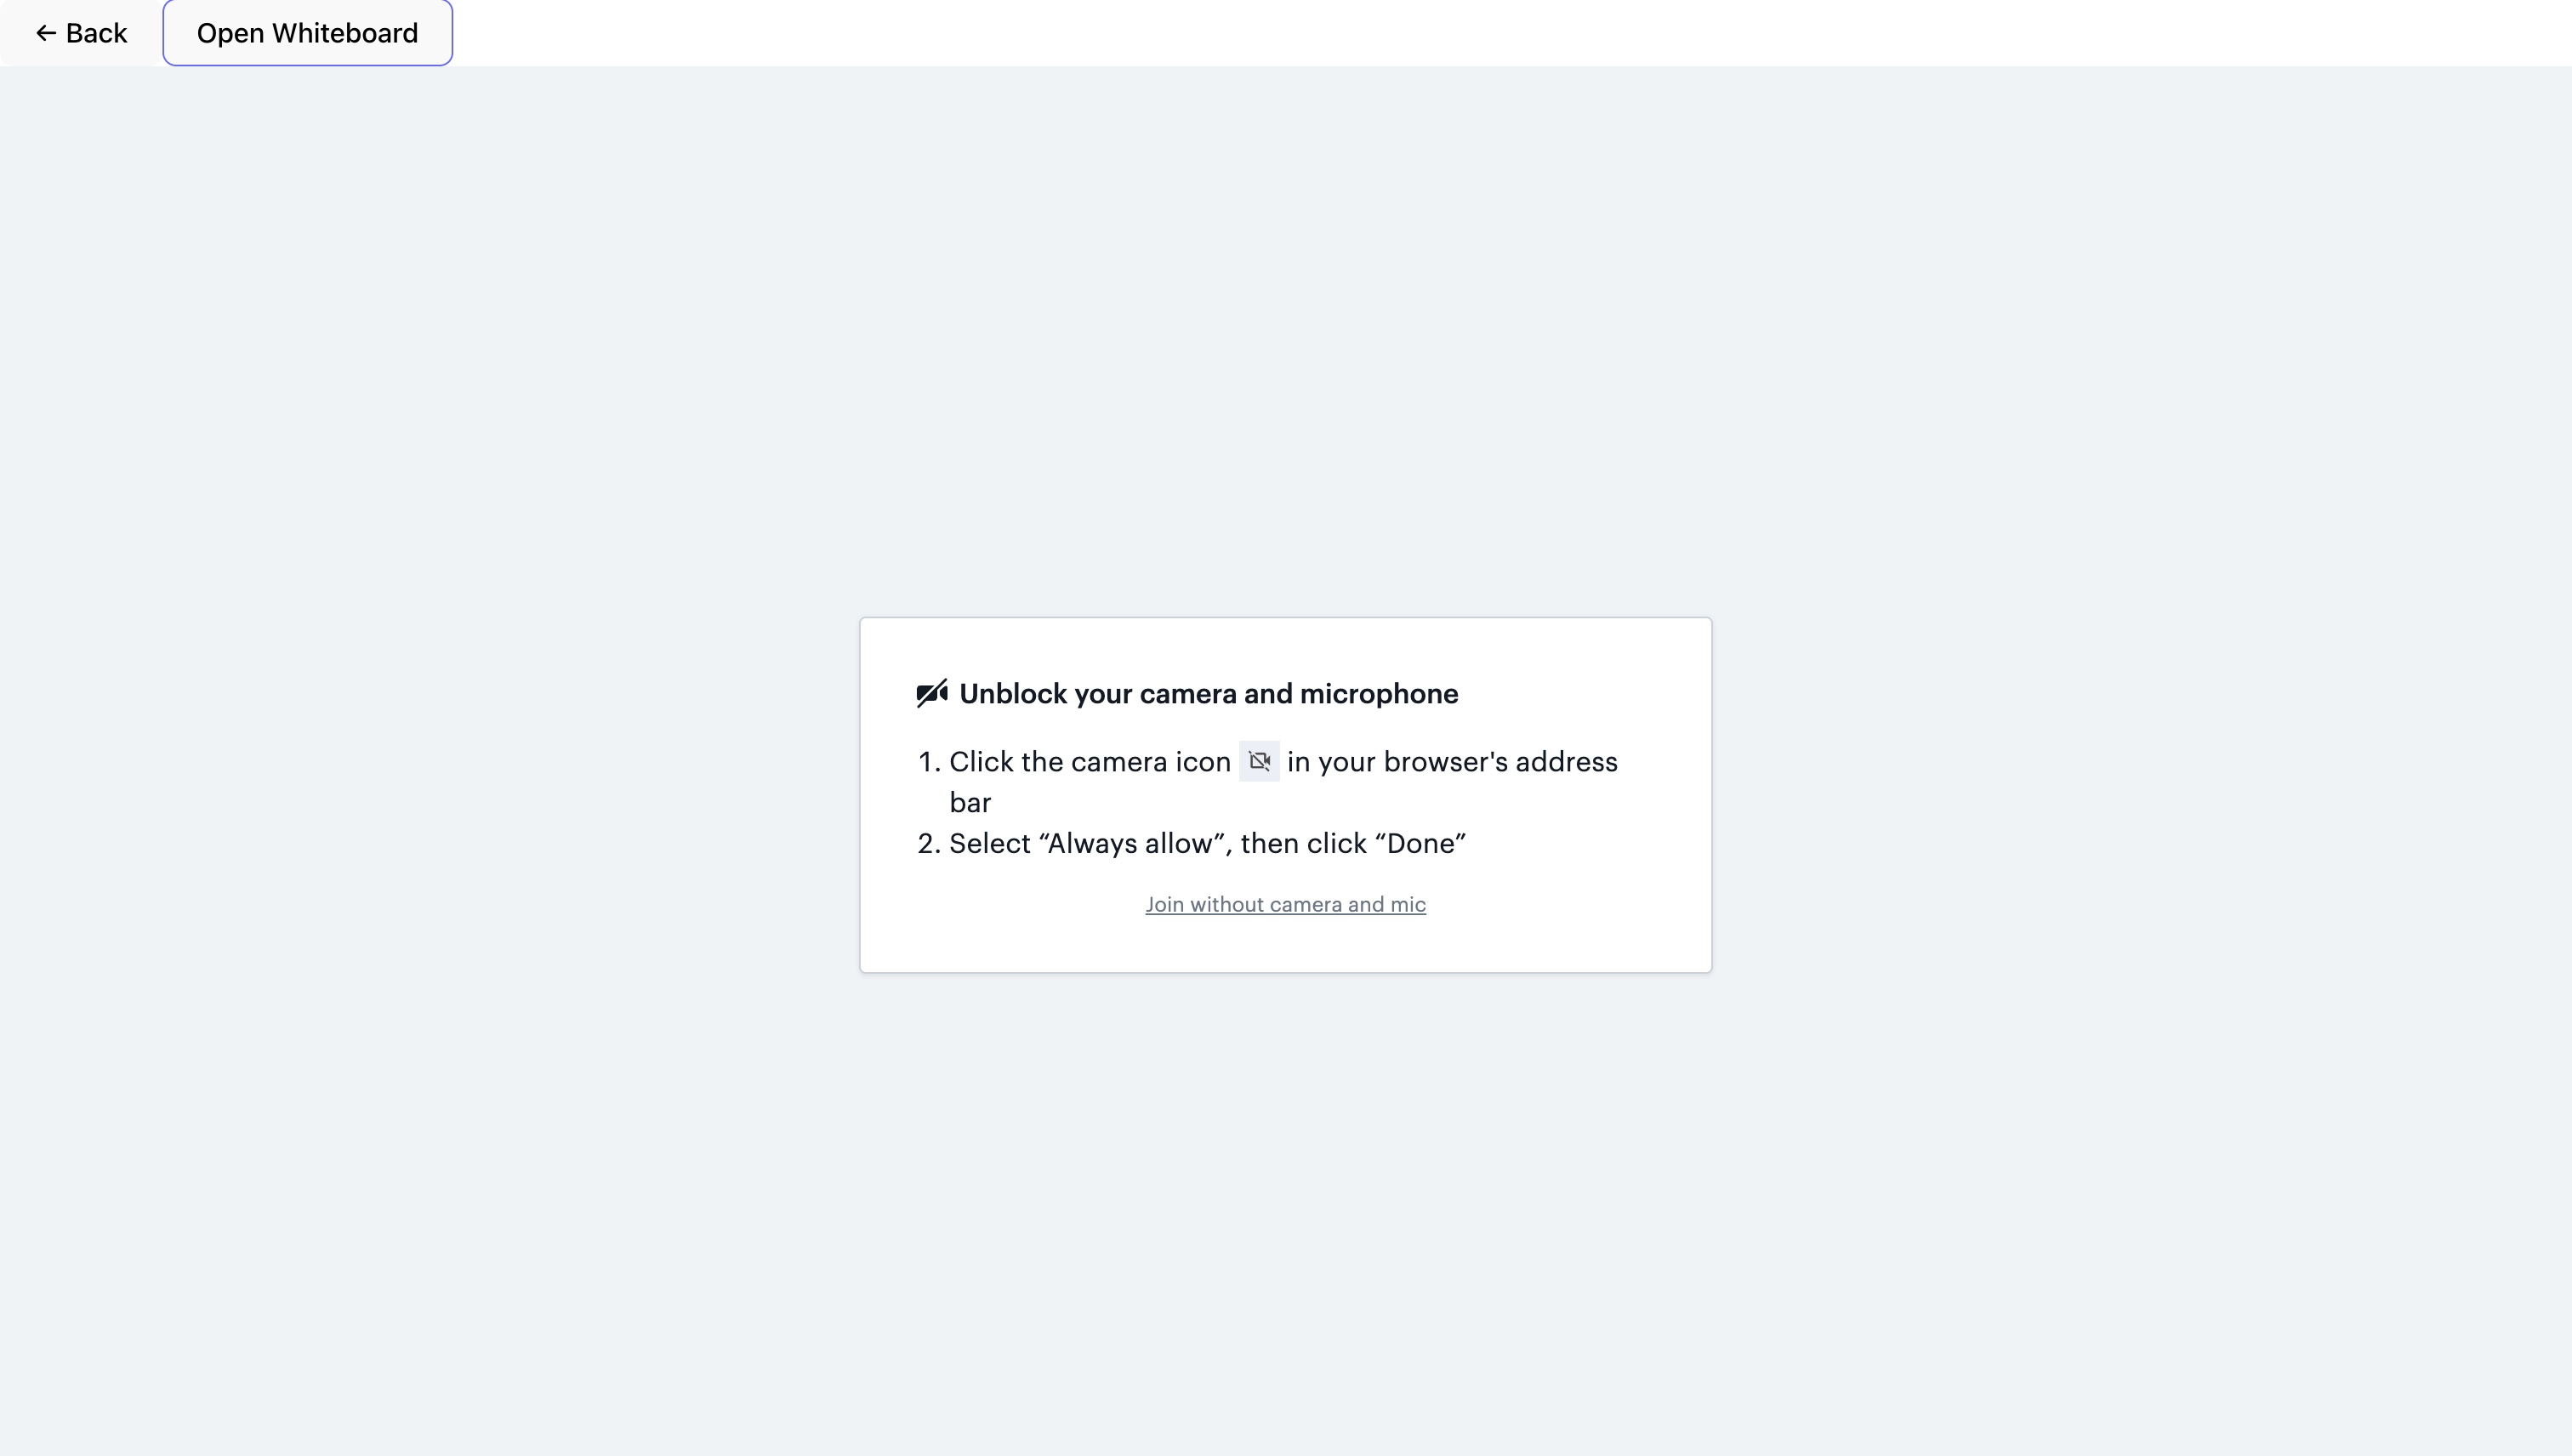Click the left arrow icon beside Back
The height and width of the screenshot is (1456, 2572).
[x=46, y=33]
